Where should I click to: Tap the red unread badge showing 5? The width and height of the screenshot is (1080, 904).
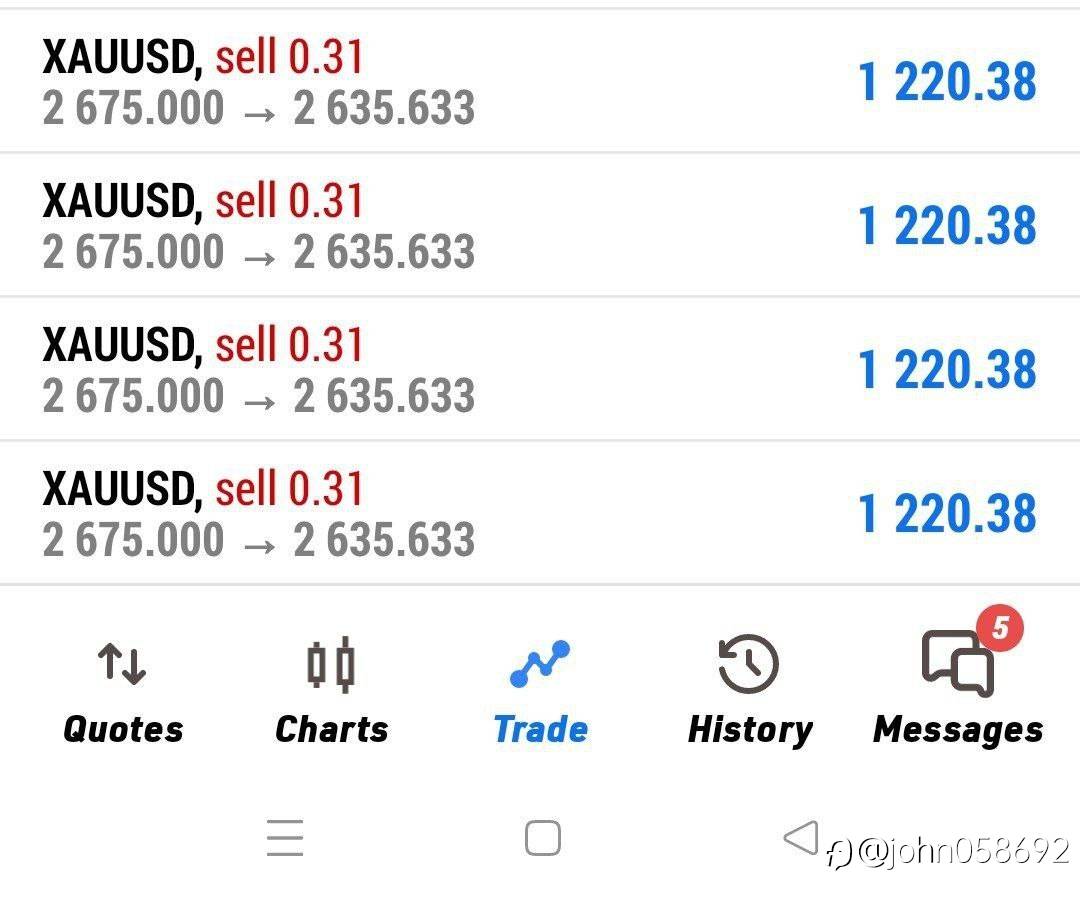click(1000, 629)
